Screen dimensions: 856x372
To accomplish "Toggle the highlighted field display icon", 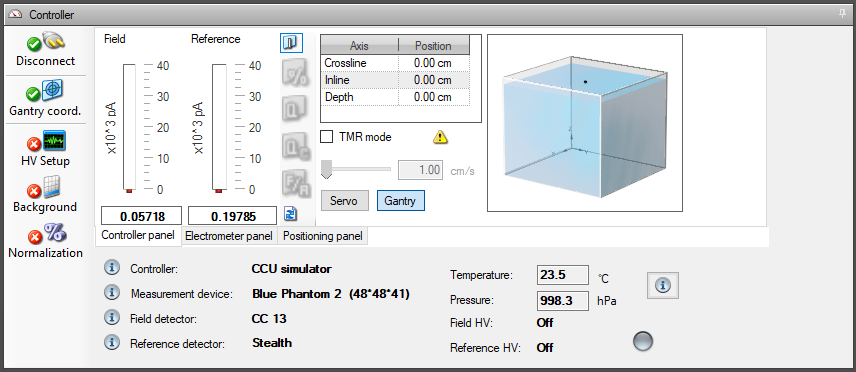I will point(291,43).
